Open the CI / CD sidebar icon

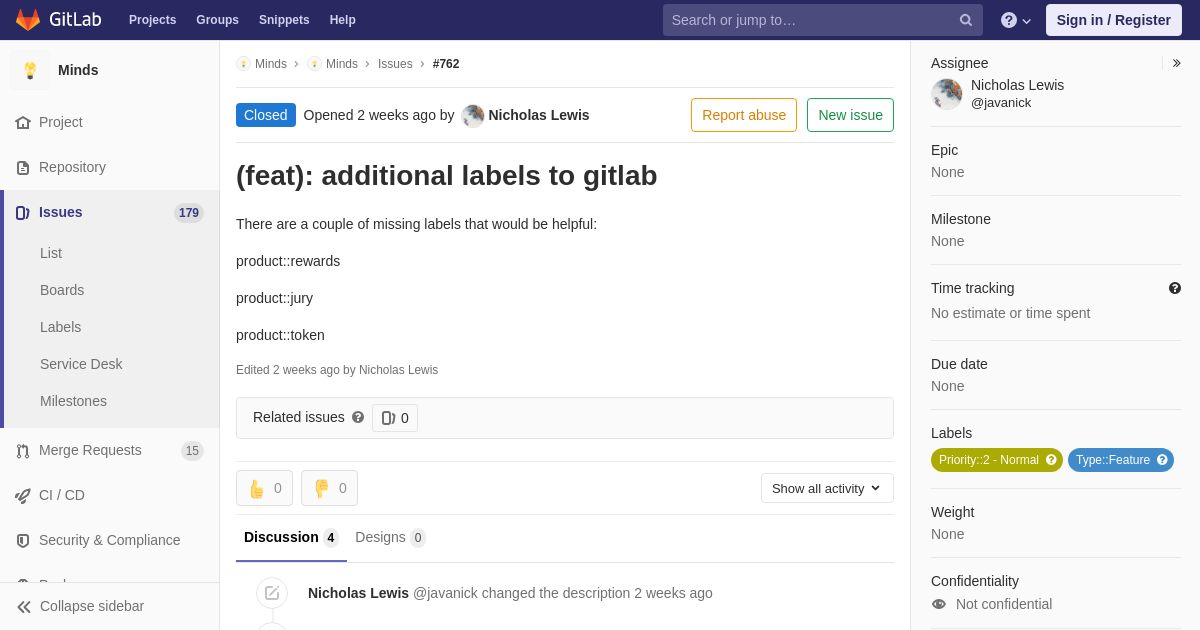tap(23, 495)
